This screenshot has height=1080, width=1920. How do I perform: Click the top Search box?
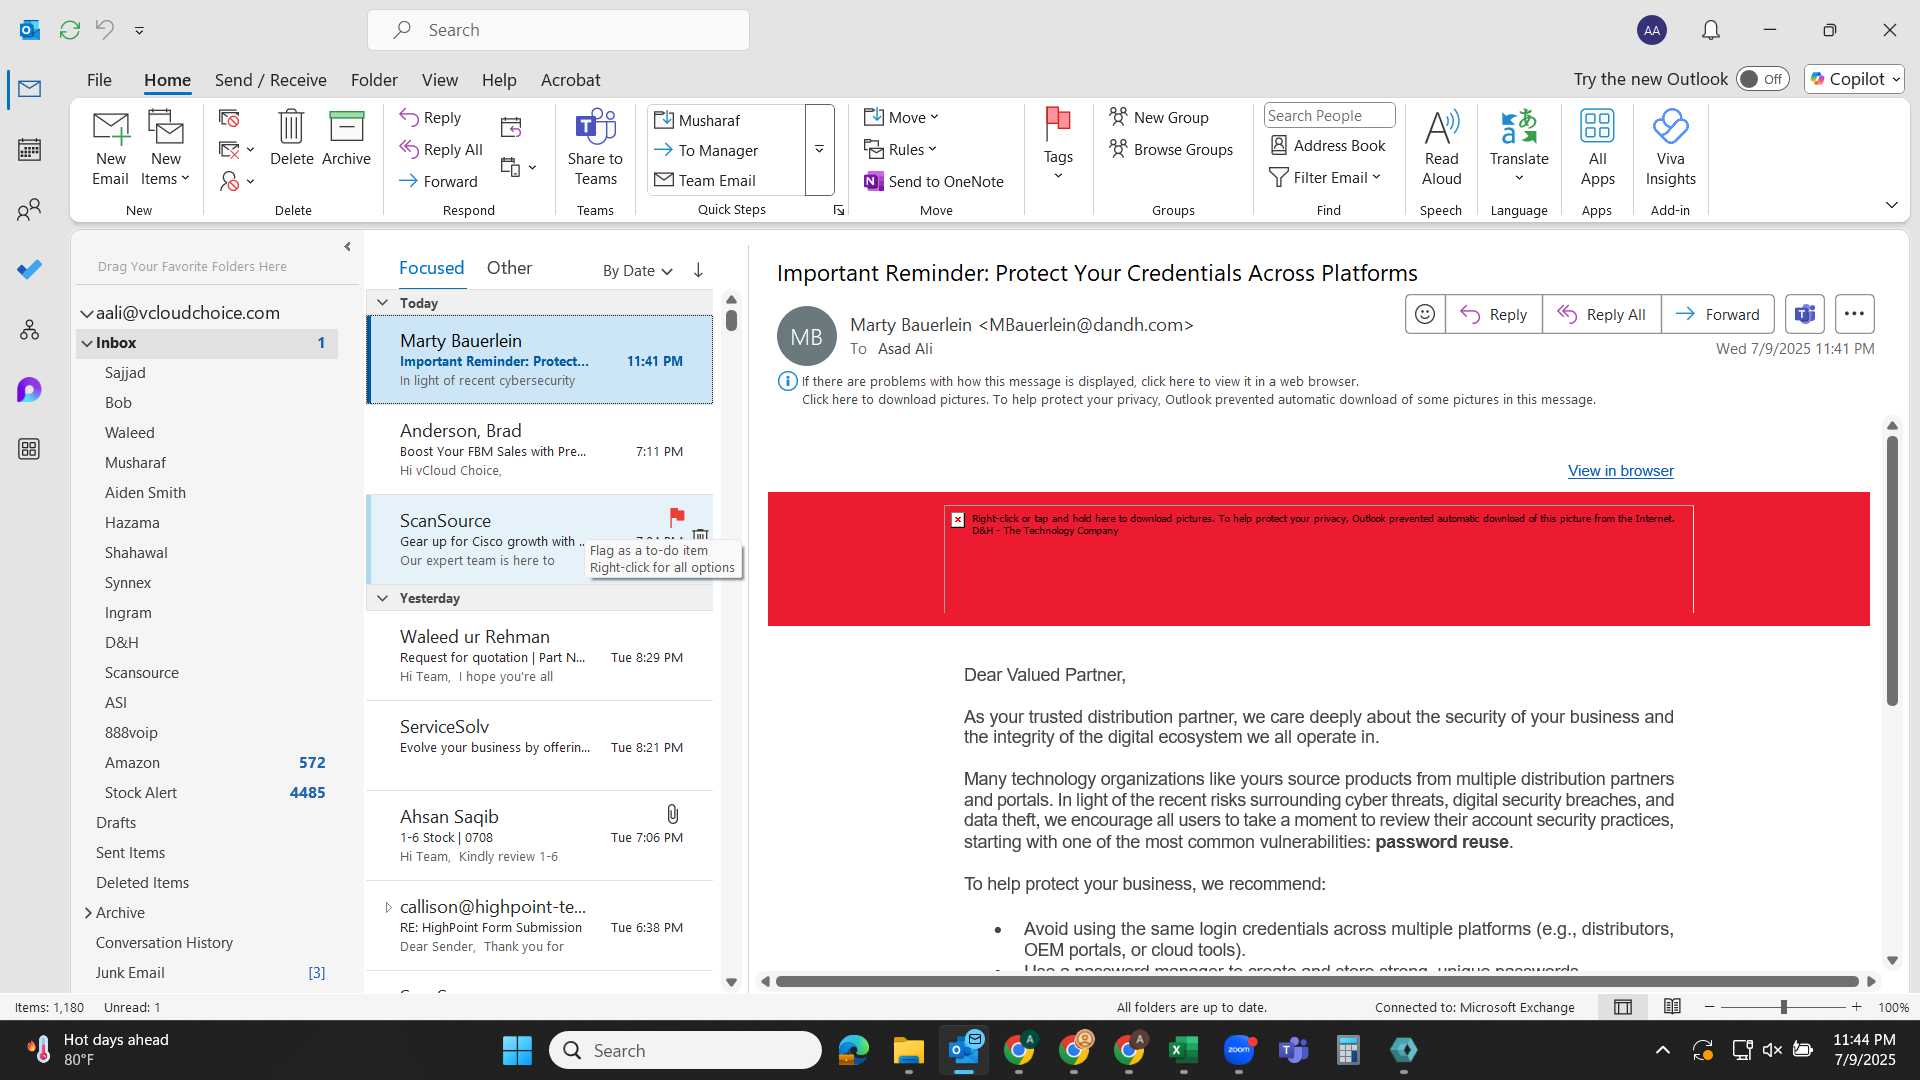[x=558, y=30]
